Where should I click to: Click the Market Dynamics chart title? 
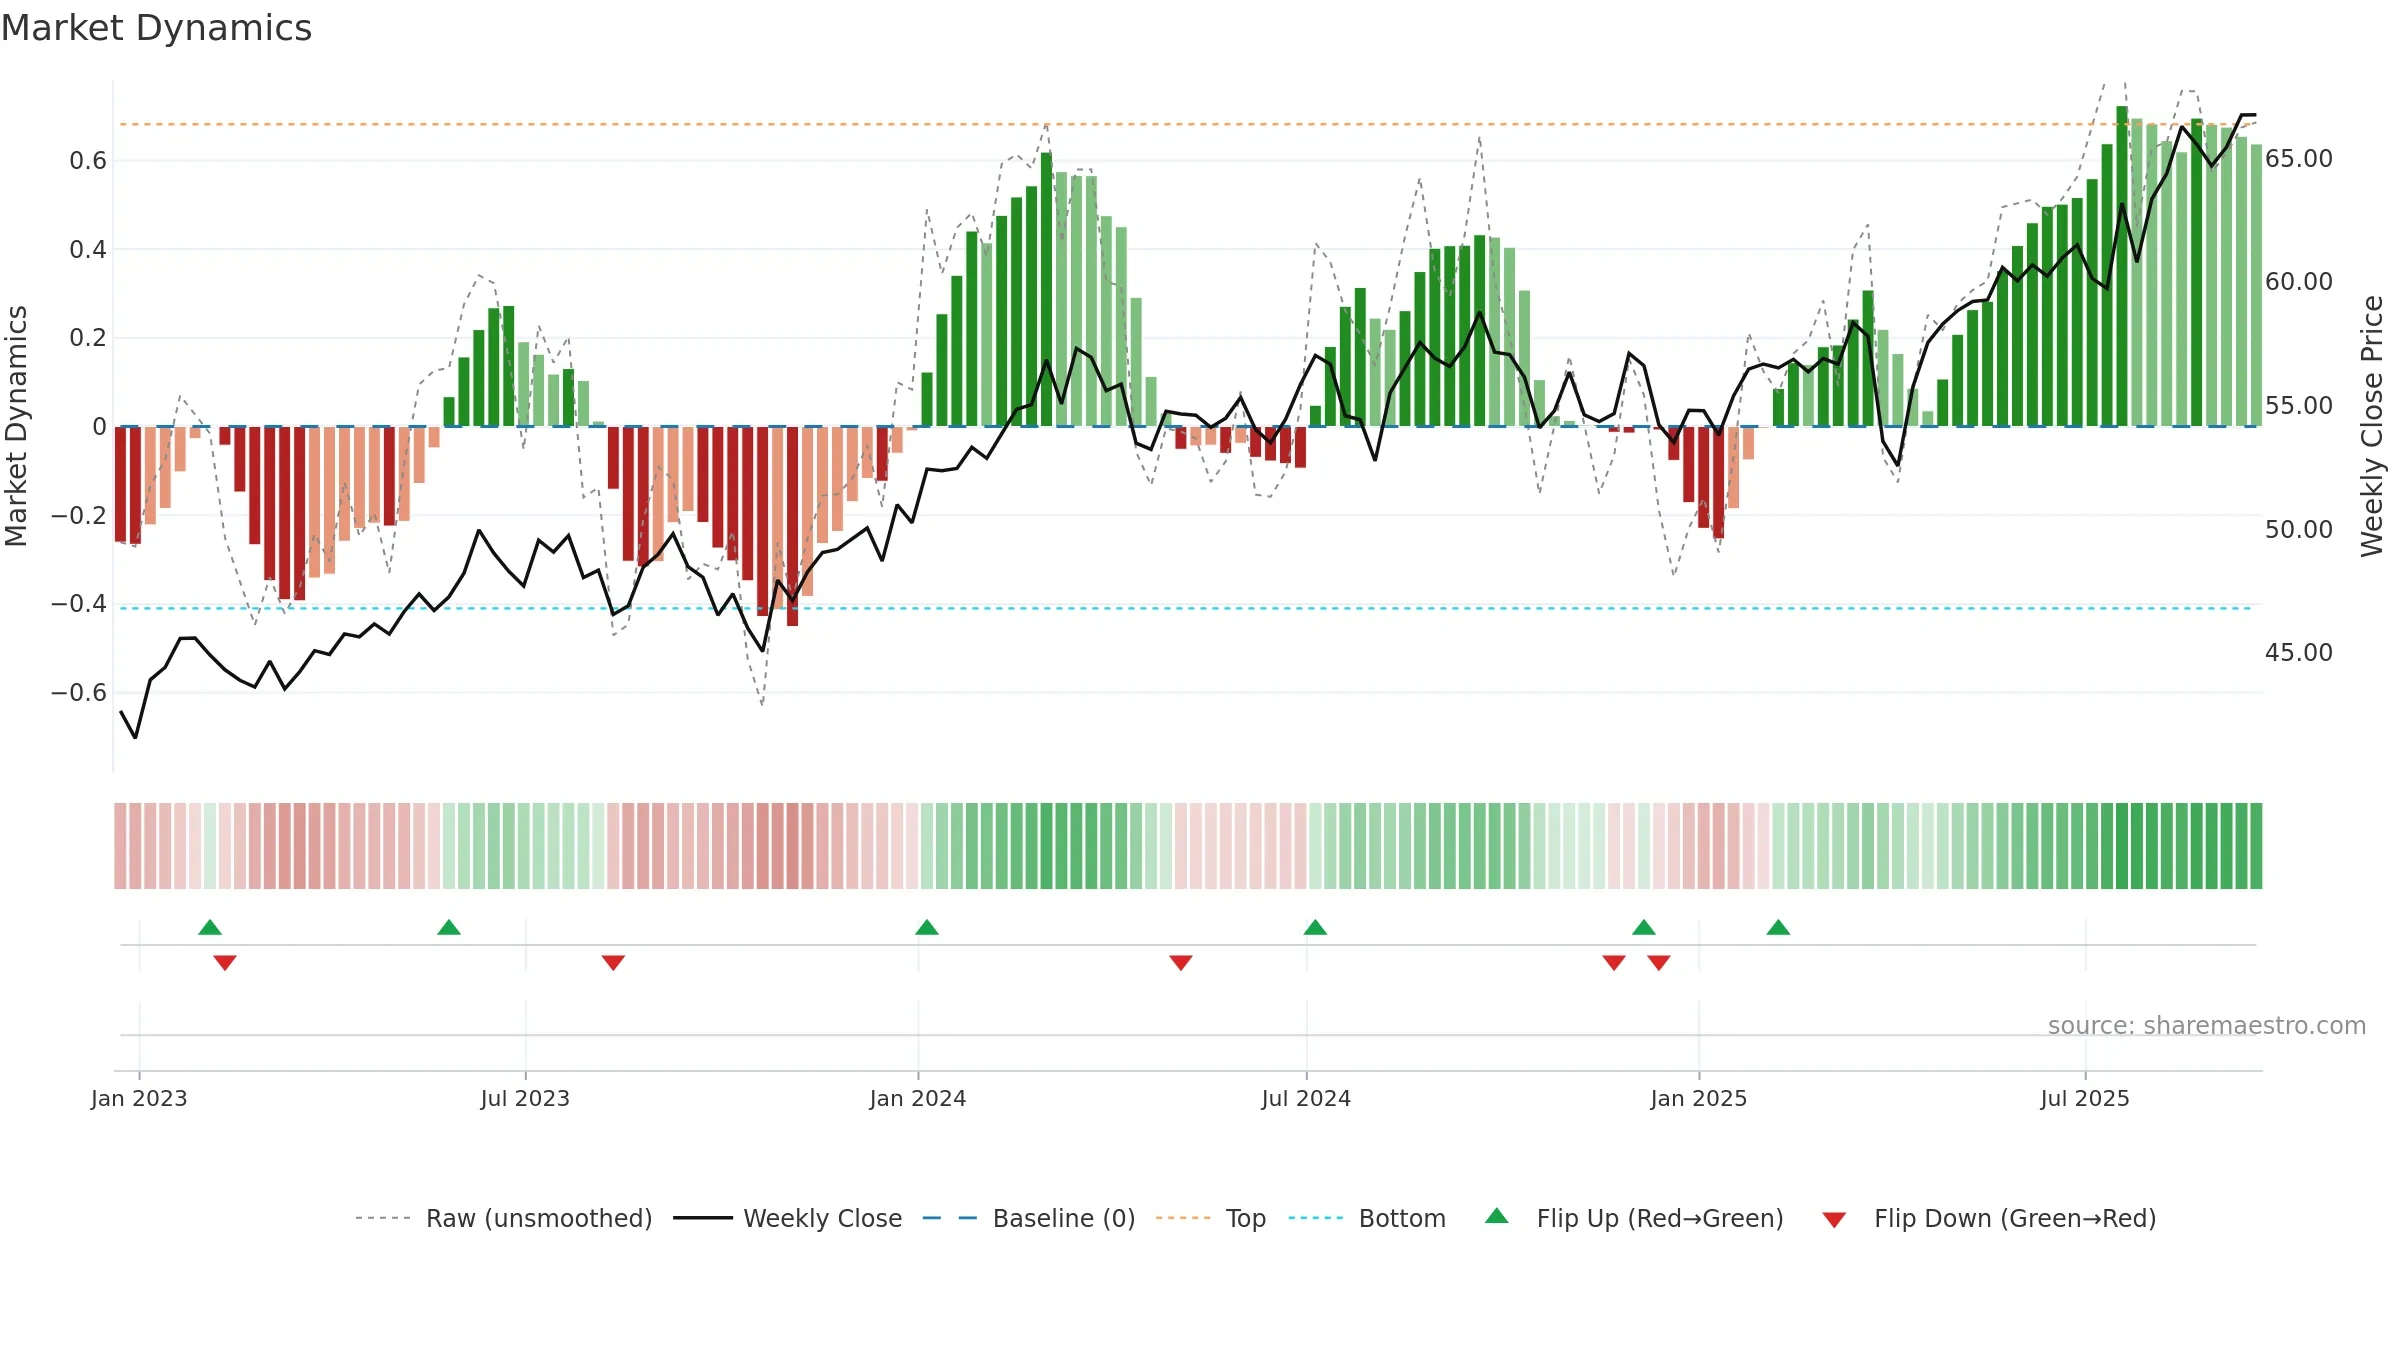pyautogui.click(x=156, y=28)
